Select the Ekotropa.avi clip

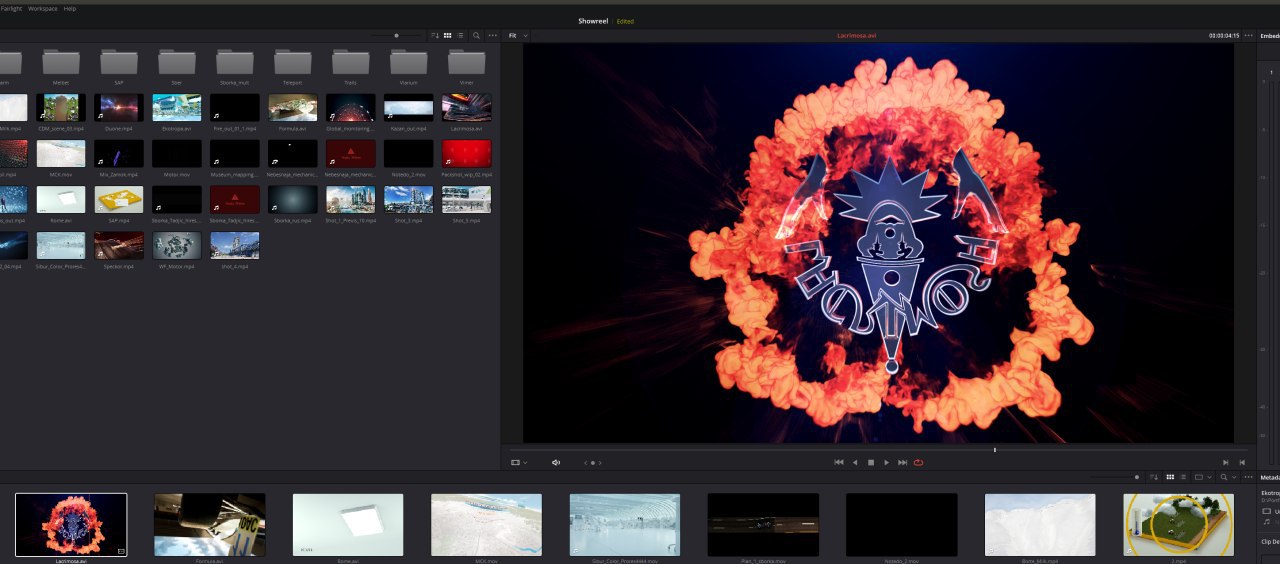(x=177, y=108)
